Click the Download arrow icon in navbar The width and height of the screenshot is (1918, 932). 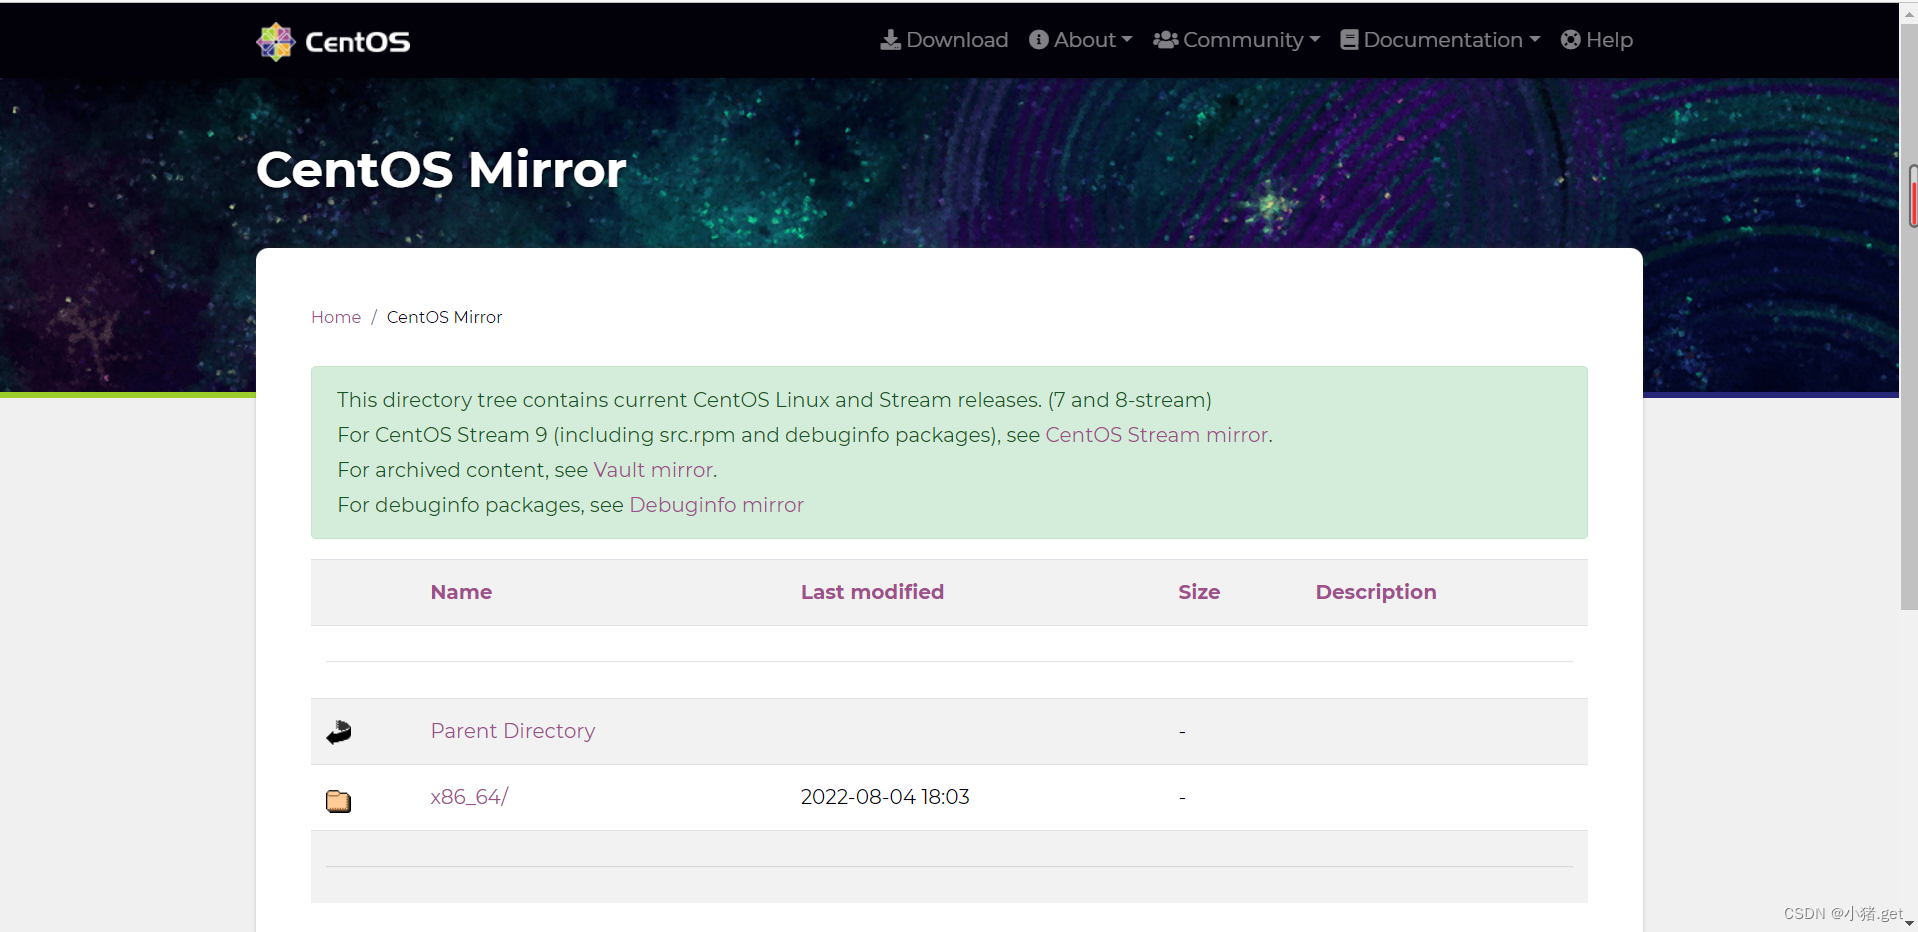click(x=890, y=40)
